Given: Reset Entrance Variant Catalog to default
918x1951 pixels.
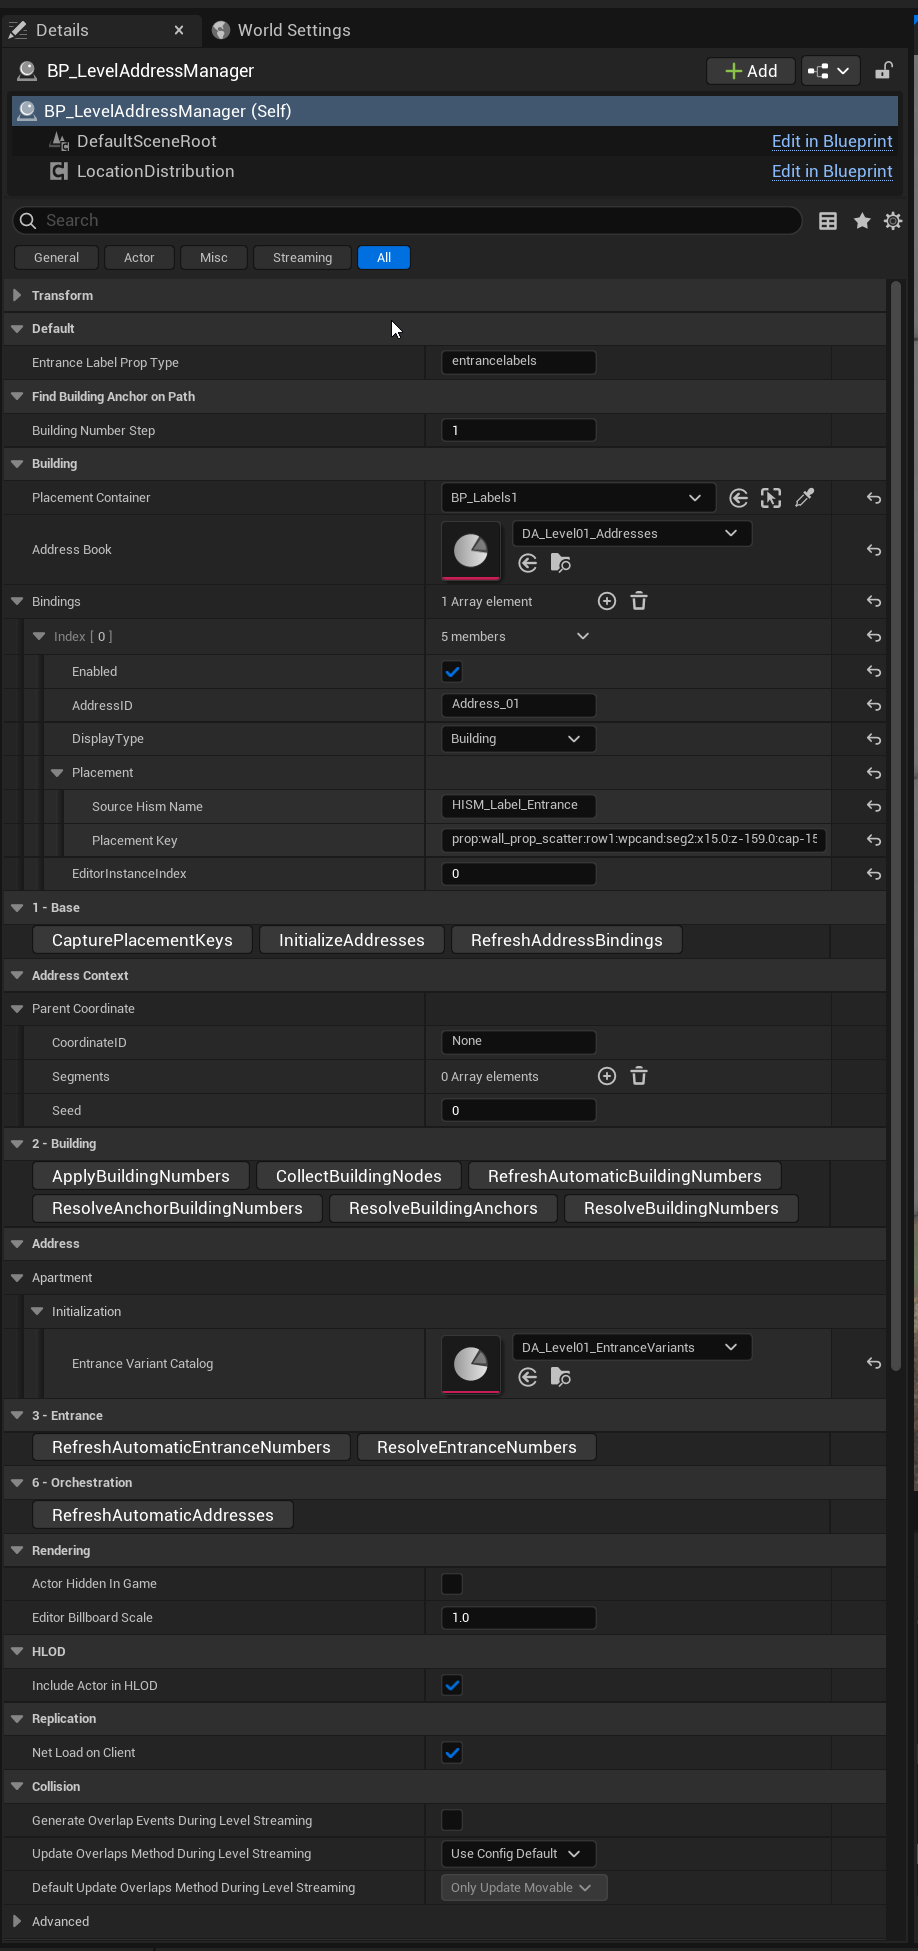Looking at the screenshot, I should coord(874,1363).
